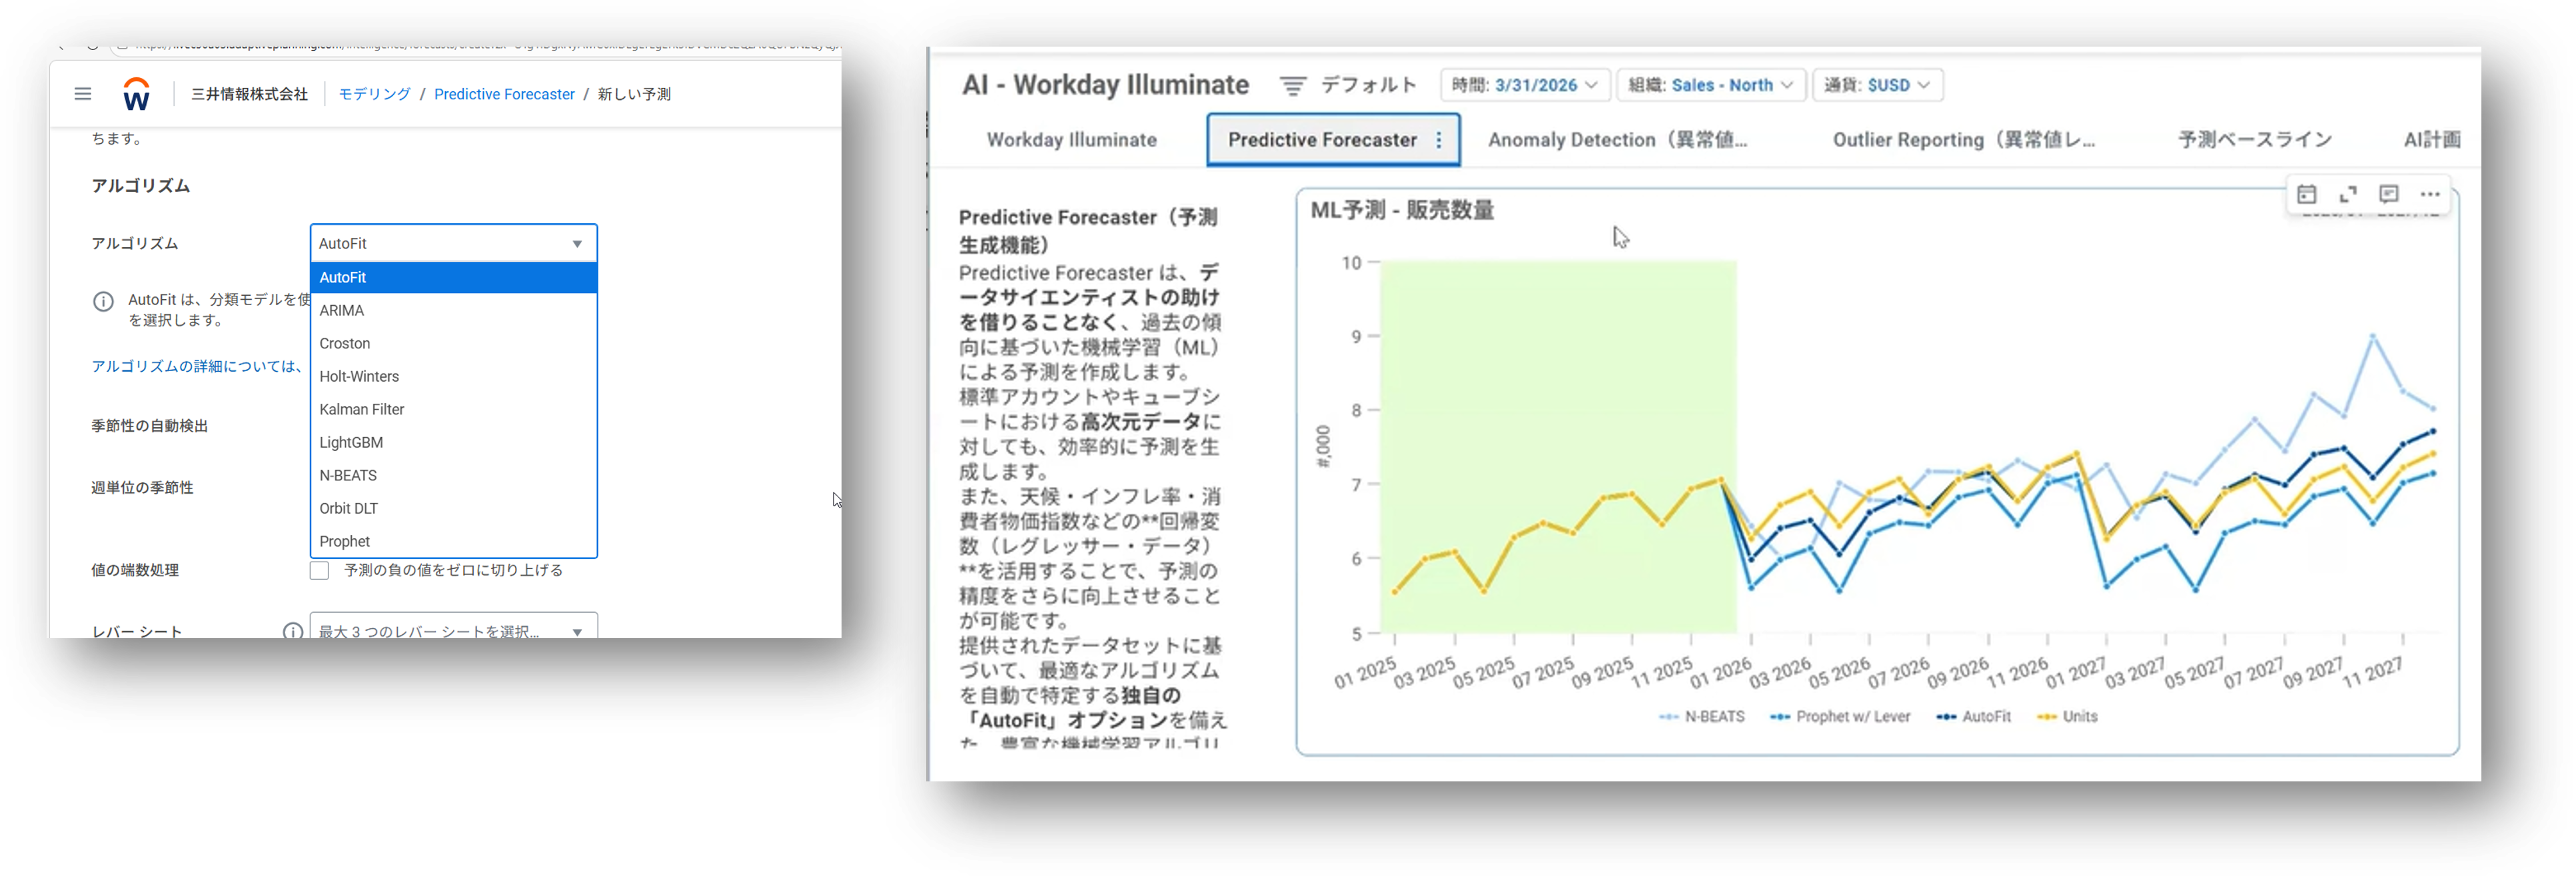Click the 値の端数処理 label
This screenshot has width=2576, height=876.
click(135, 571)
